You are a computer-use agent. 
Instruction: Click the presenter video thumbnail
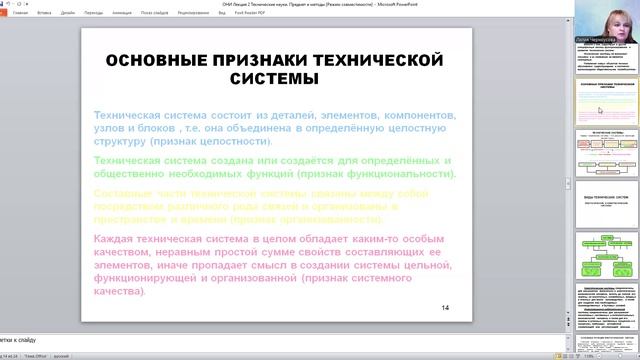click(607, 21)
